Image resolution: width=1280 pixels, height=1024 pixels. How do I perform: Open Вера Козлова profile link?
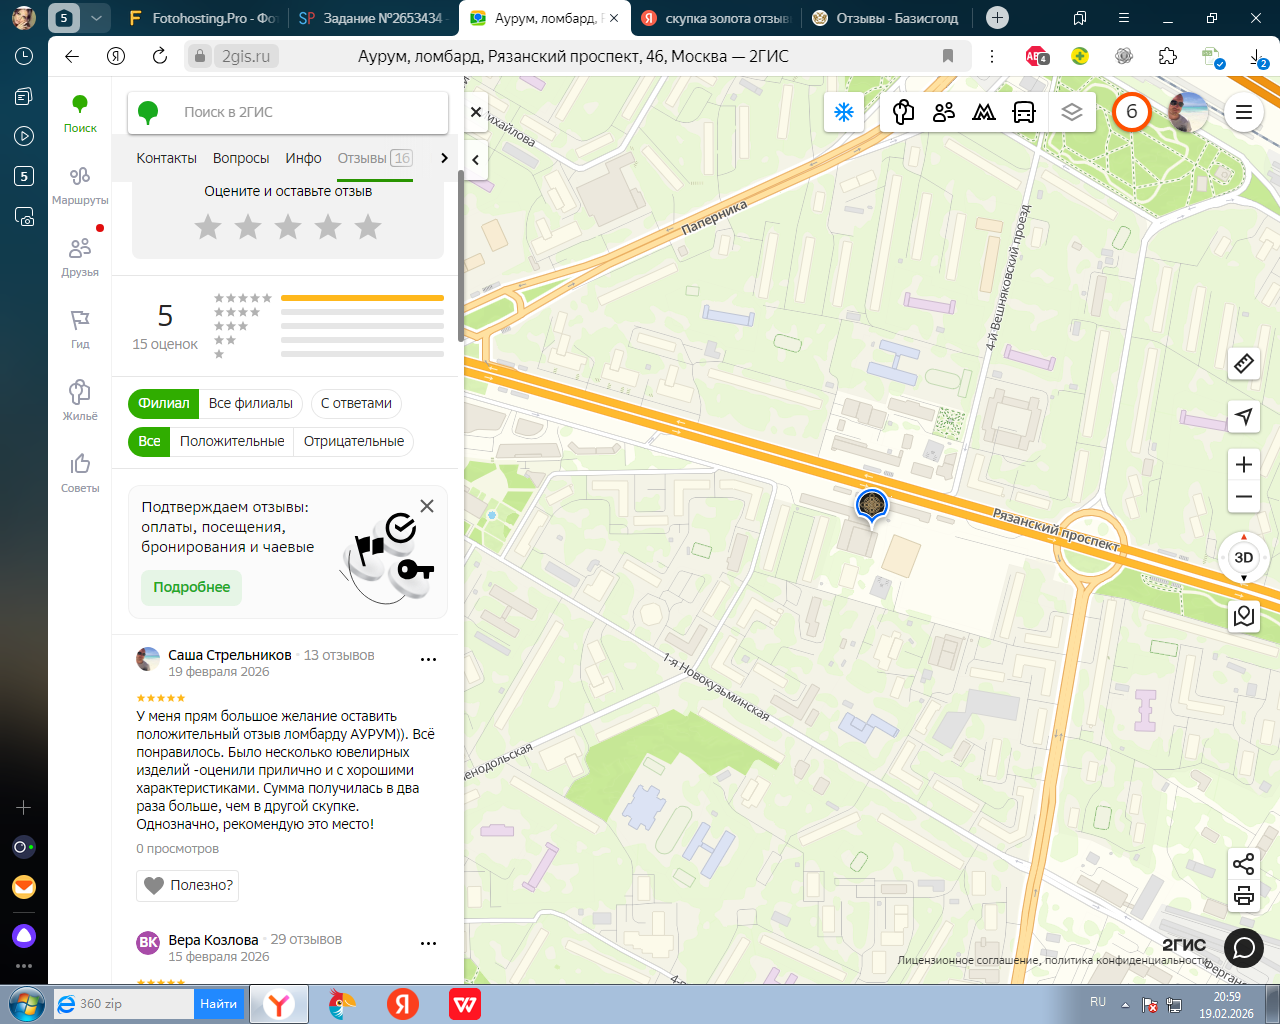213,940
